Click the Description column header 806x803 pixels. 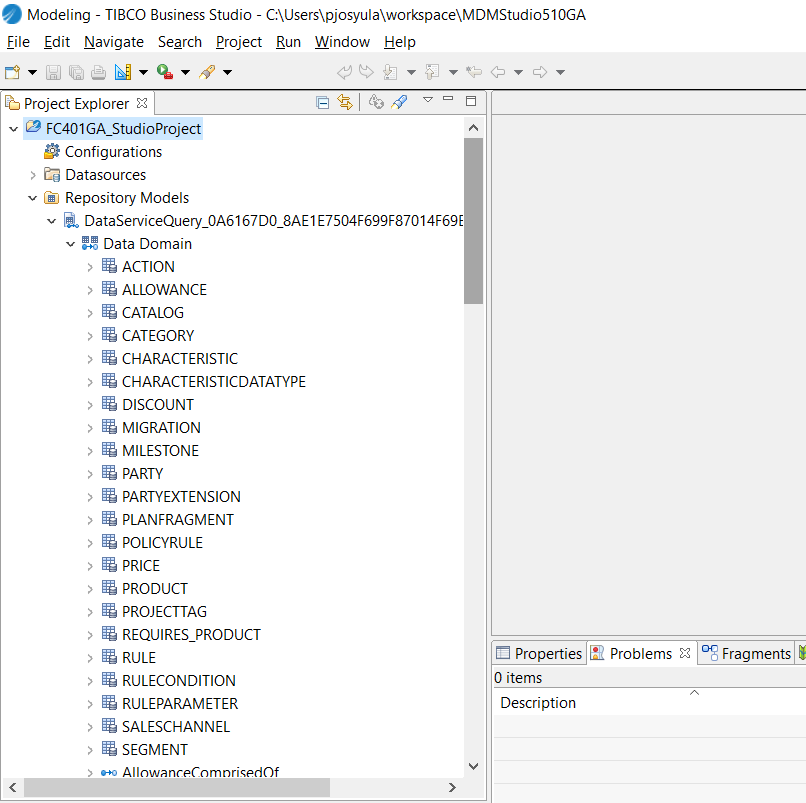pos(538,703)
